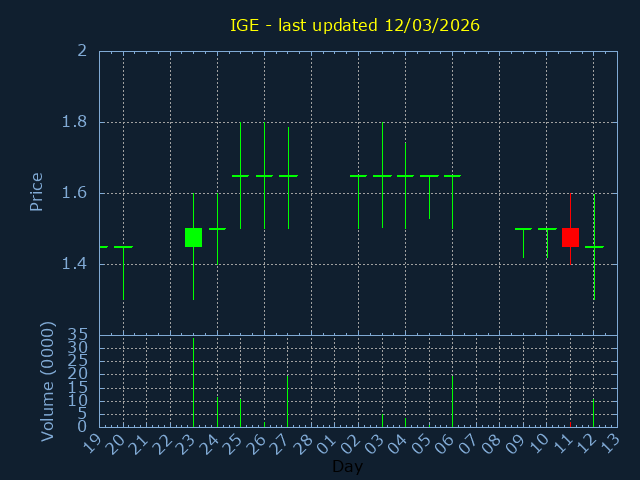Click the 'Day' x-axis label
640x480 pixels.
pyautogui.click(x=347, y=466)
